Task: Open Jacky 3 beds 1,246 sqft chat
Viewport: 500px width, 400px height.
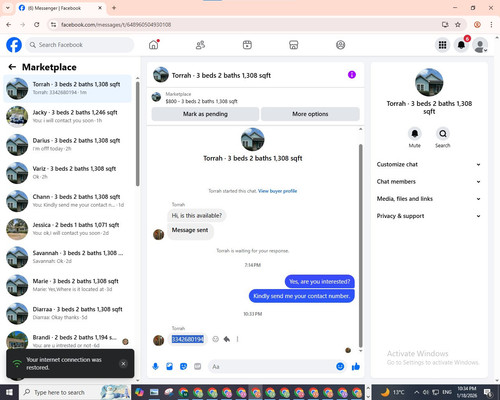Action: tap(68, 117)
